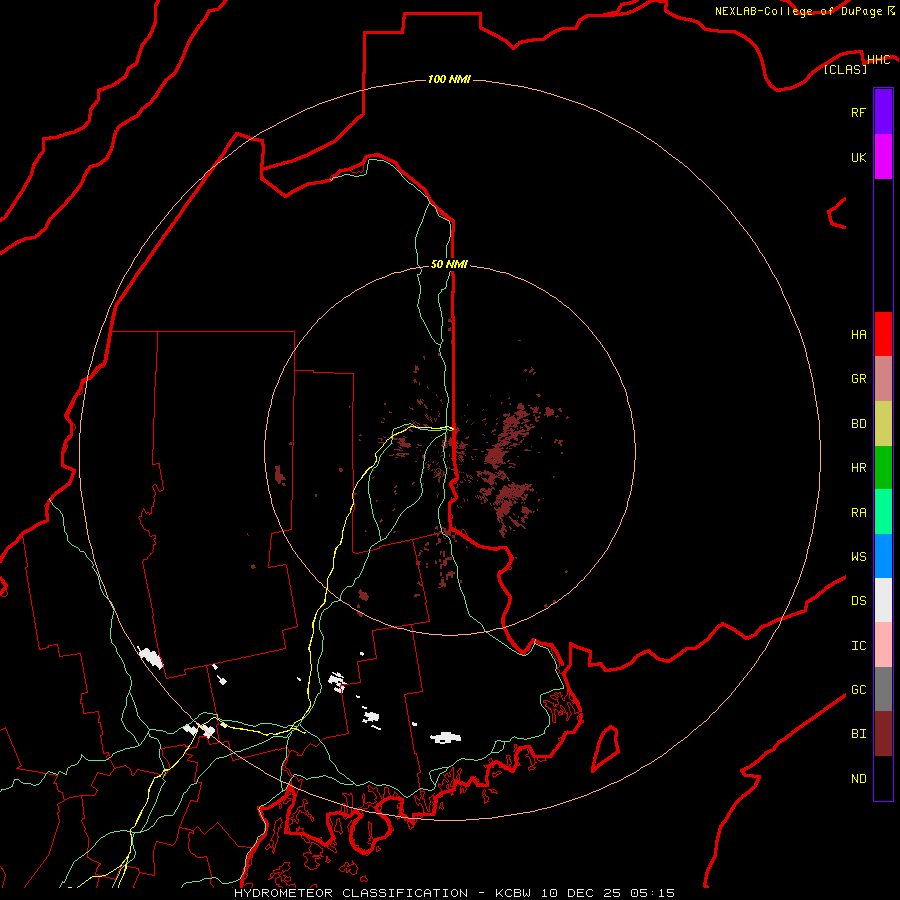The width and height of the screenshot is (900, 900).
Task: Click the RA legend label
Action: (858, 513)
